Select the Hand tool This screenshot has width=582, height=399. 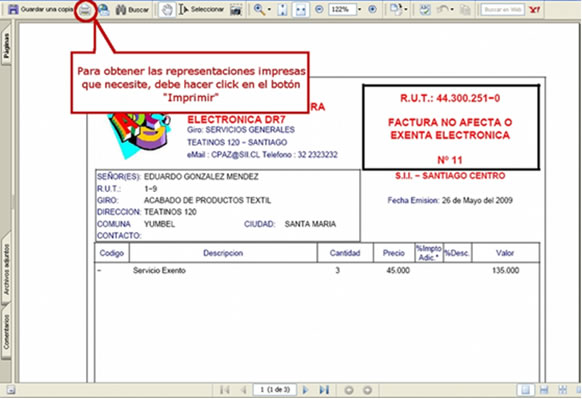pos(167,10)
